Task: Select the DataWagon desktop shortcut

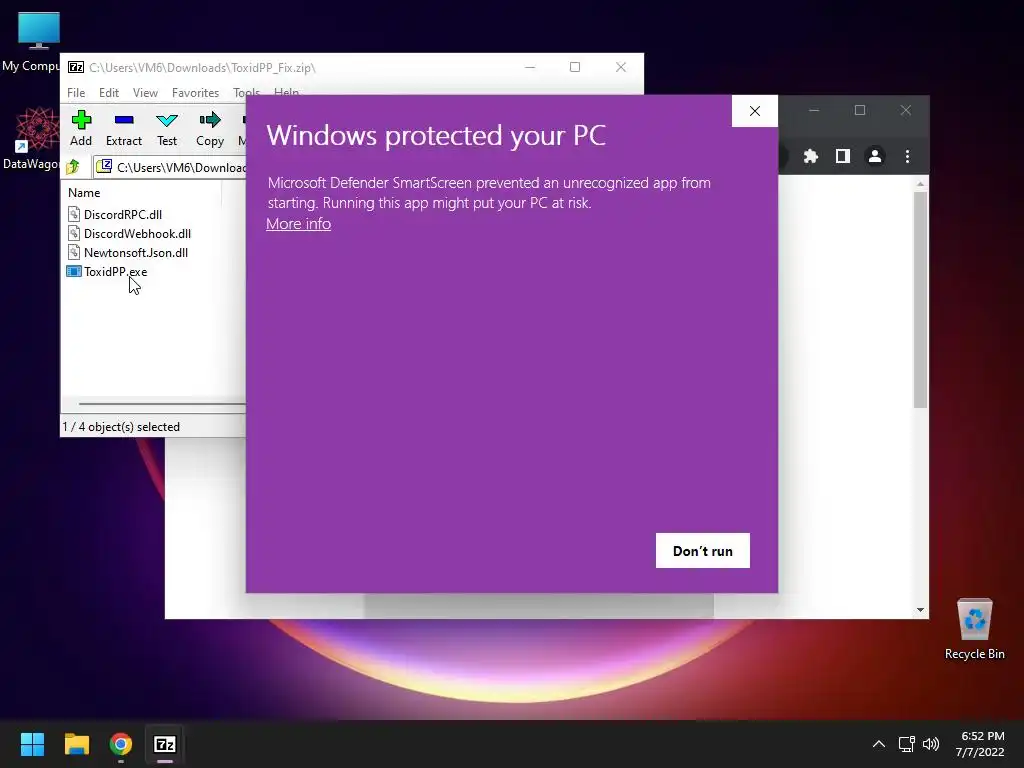Action: click(30, 139)
